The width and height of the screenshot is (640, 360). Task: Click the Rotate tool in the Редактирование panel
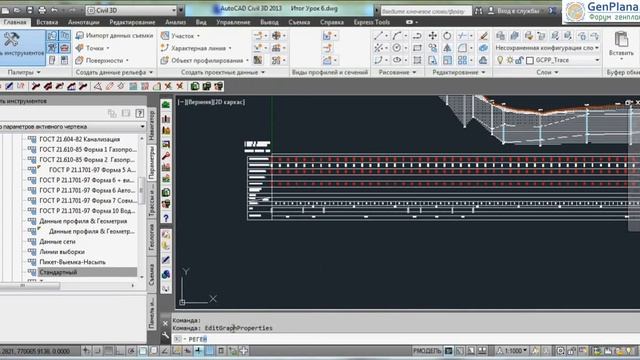click(447, 36)
